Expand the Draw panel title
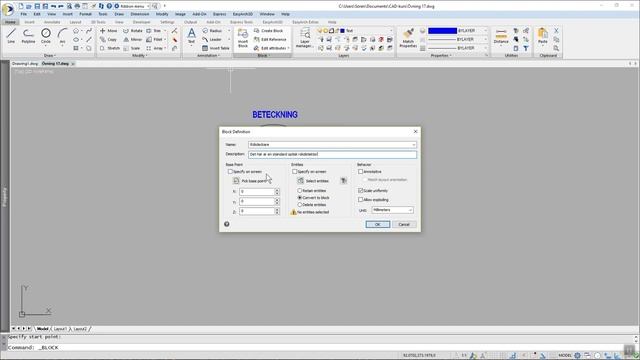This screenshot has width=640, height=360. point(49,56)
